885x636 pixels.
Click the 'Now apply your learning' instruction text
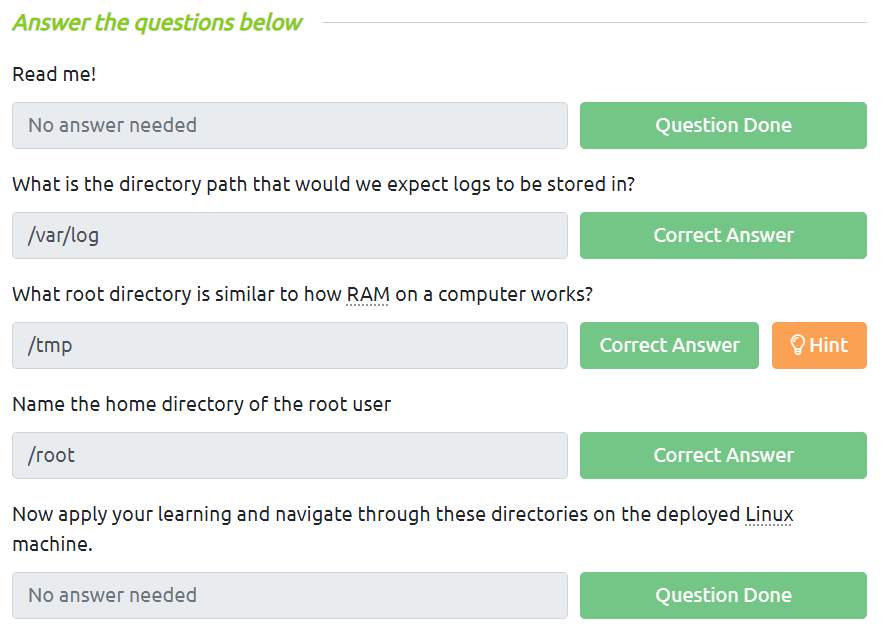376,515
